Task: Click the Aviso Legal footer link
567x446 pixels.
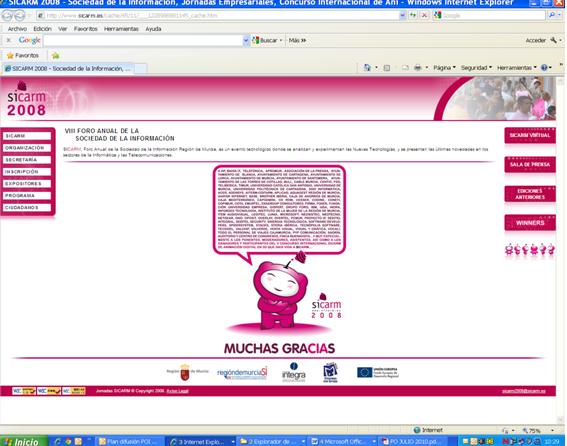Action: [x=177, y=391]
